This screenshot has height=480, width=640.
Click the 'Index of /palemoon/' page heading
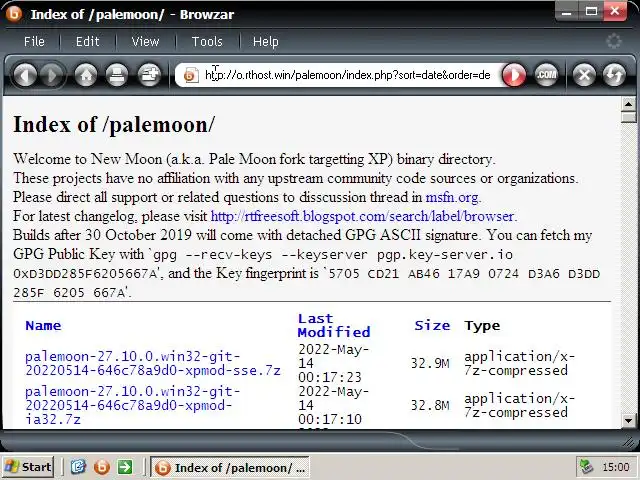coord(113,124)
